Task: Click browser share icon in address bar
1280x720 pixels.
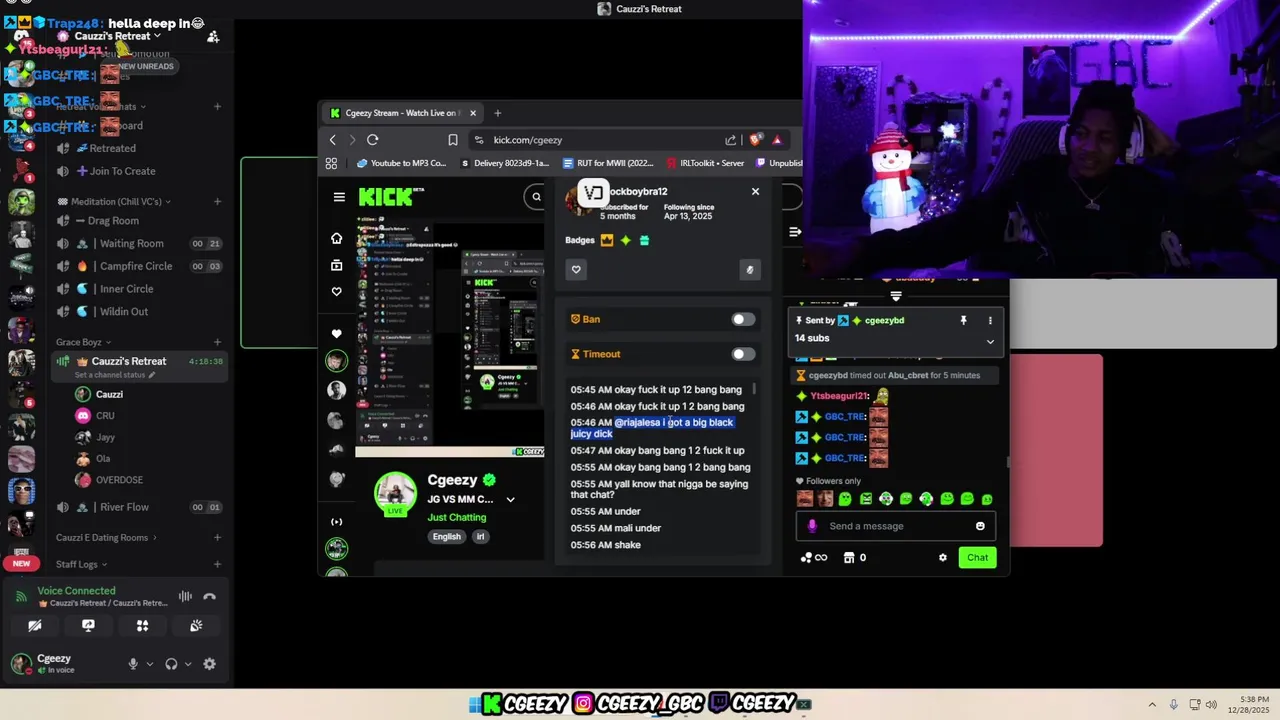Action: (731, 140)
